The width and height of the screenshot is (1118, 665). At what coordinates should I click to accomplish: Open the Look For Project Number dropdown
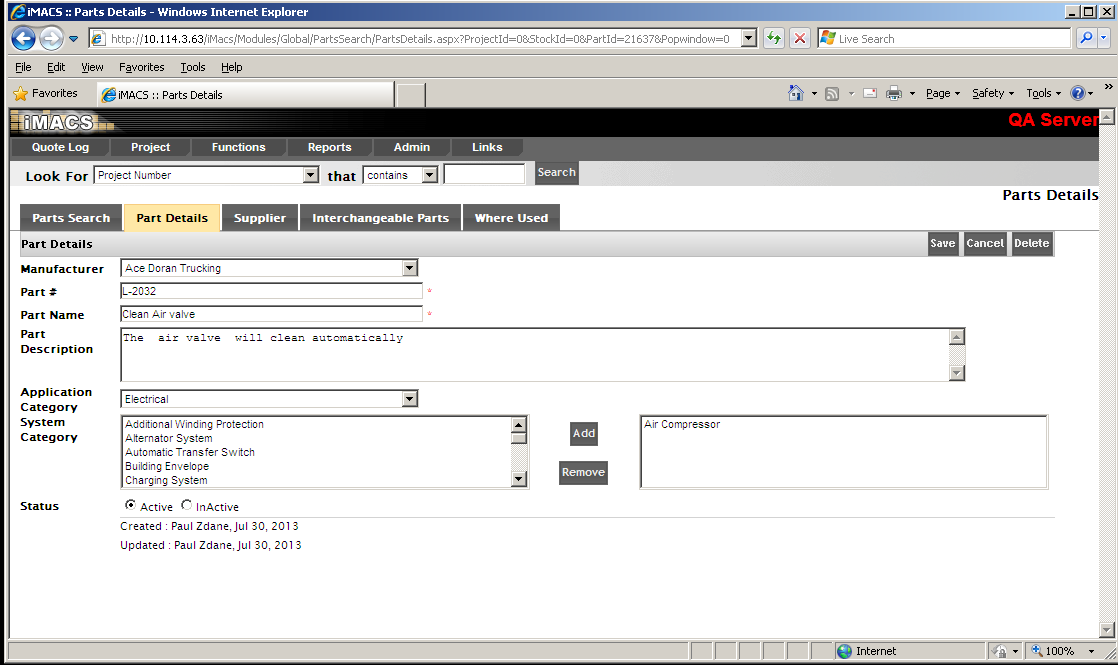(x=310, y=175)
